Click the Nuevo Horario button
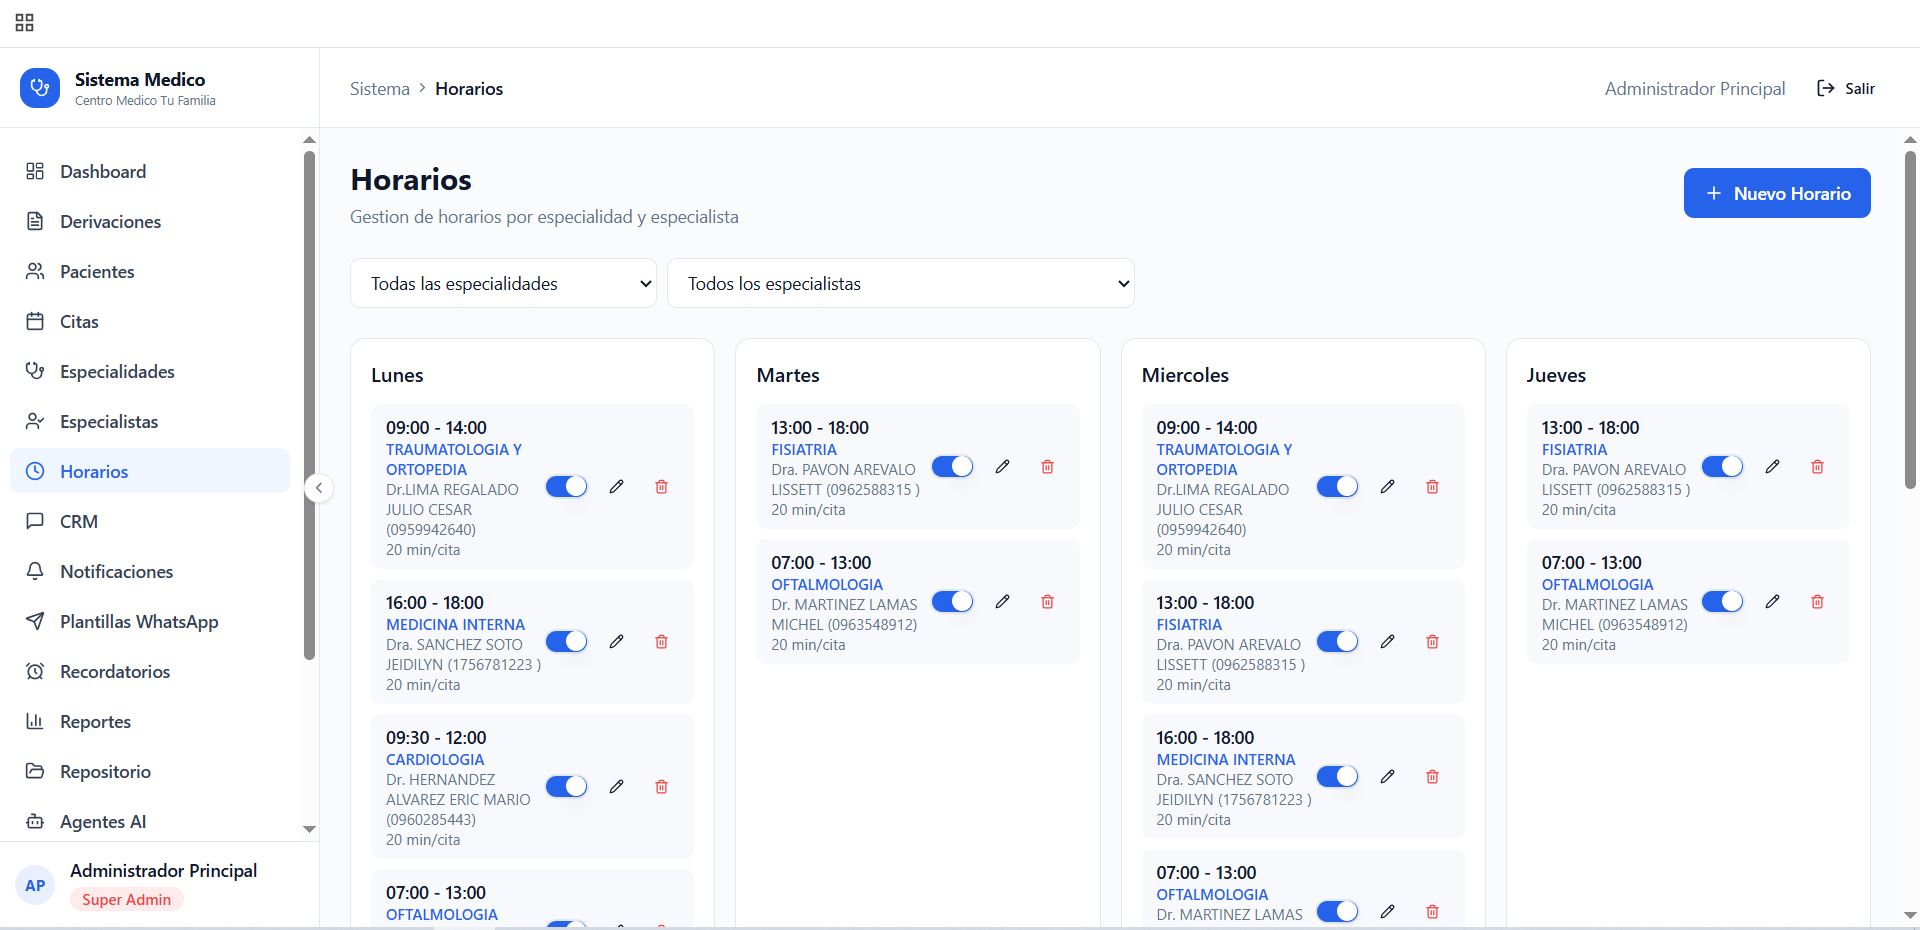The height and width of the screenshot is (930, 1920). pyautogui.click(x=1777, y=193)
